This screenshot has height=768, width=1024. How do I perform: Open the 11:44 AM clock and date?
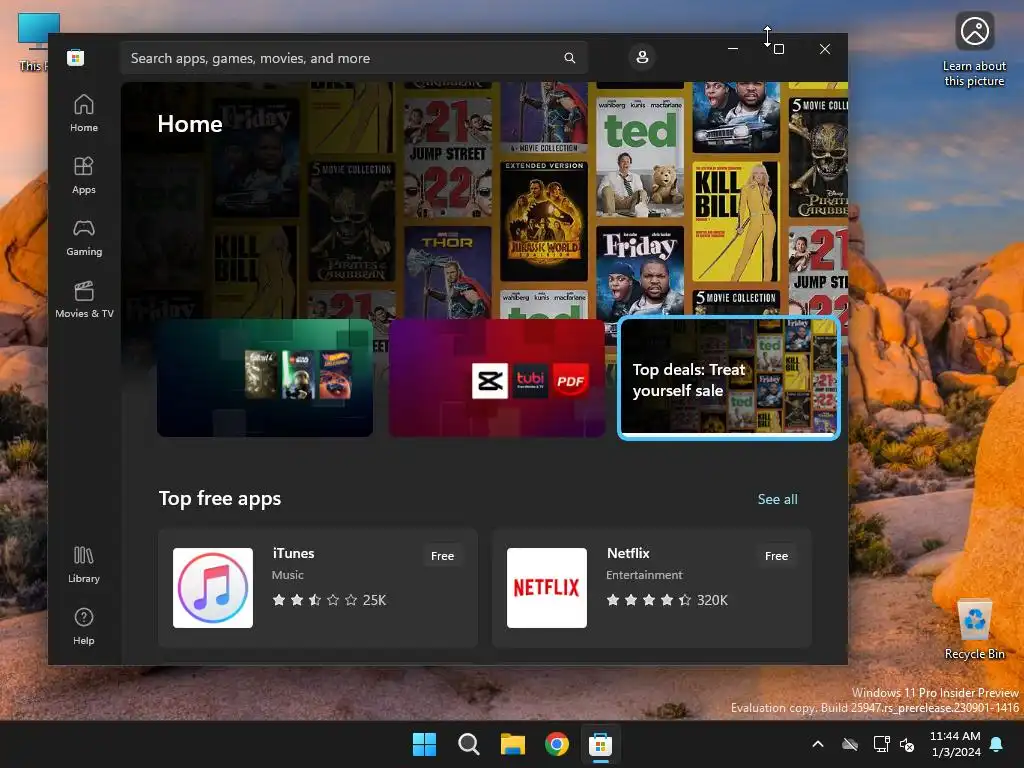click(955, 744)
